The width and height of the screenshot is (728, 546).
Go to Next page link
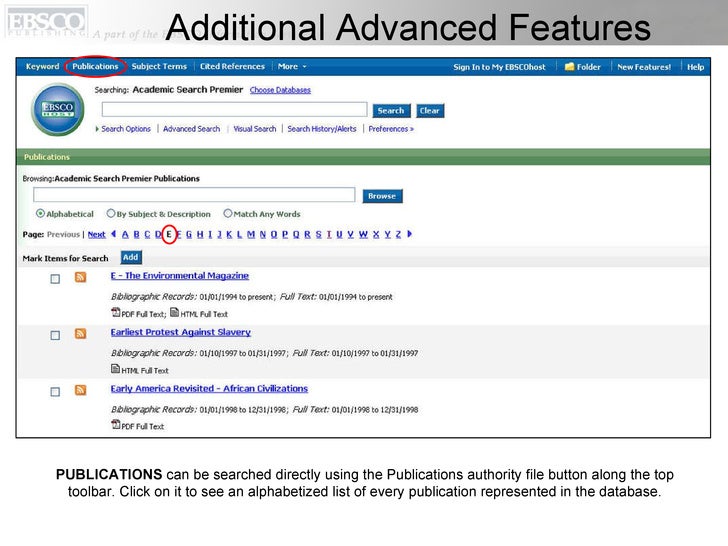tap(97, 234)
